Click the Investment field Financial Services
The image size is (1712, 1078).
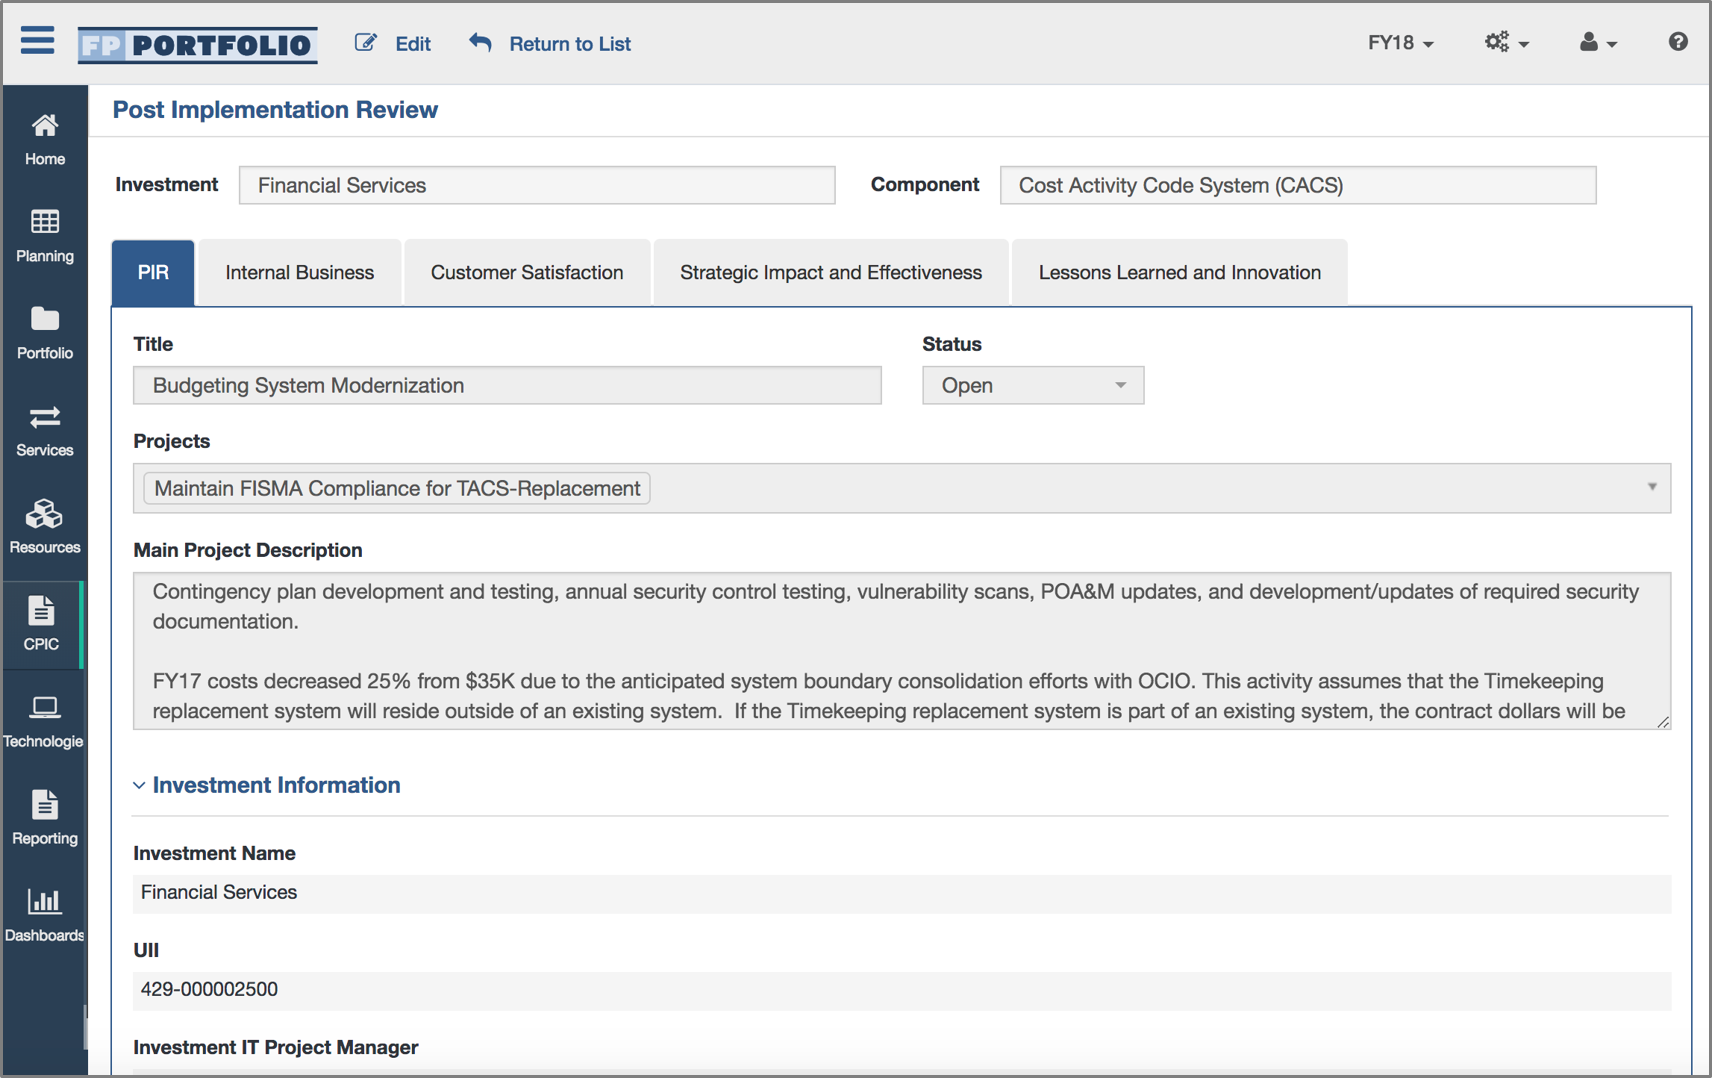(x=537, y=185)
